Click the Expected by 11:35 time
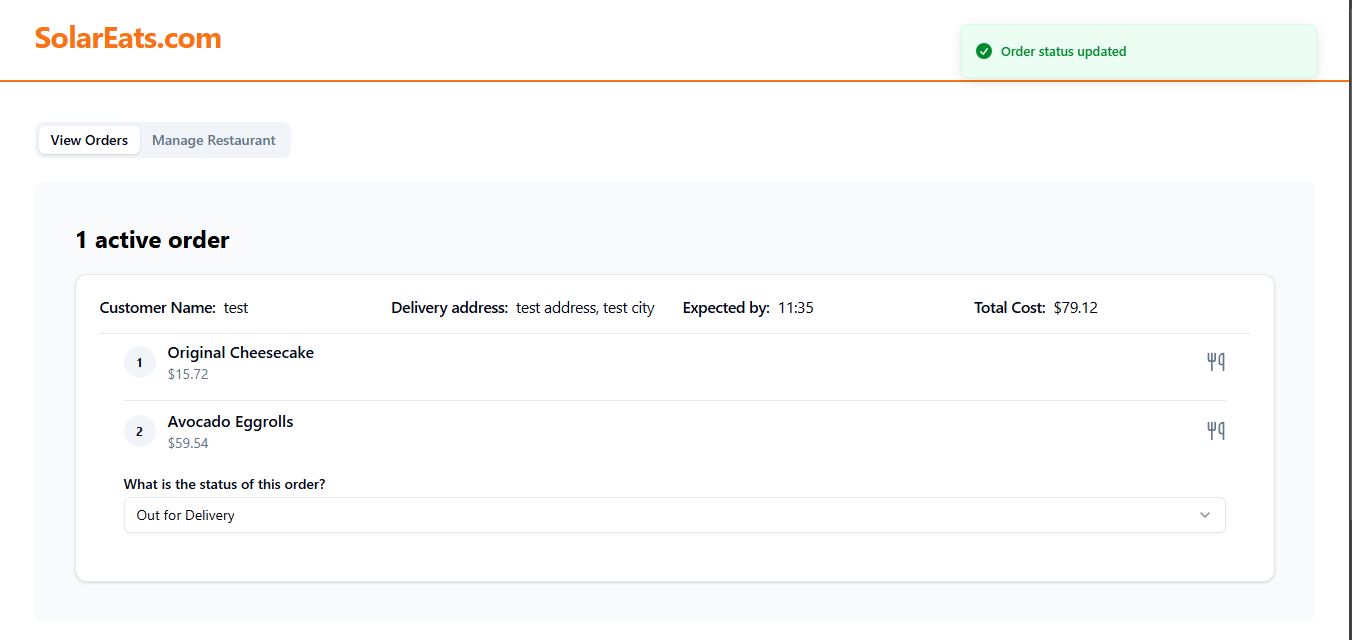 point(796,308)
